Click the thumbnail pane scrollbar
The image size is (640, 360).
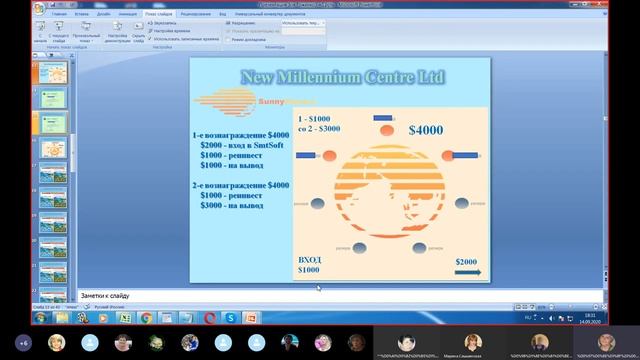point(73,153)
